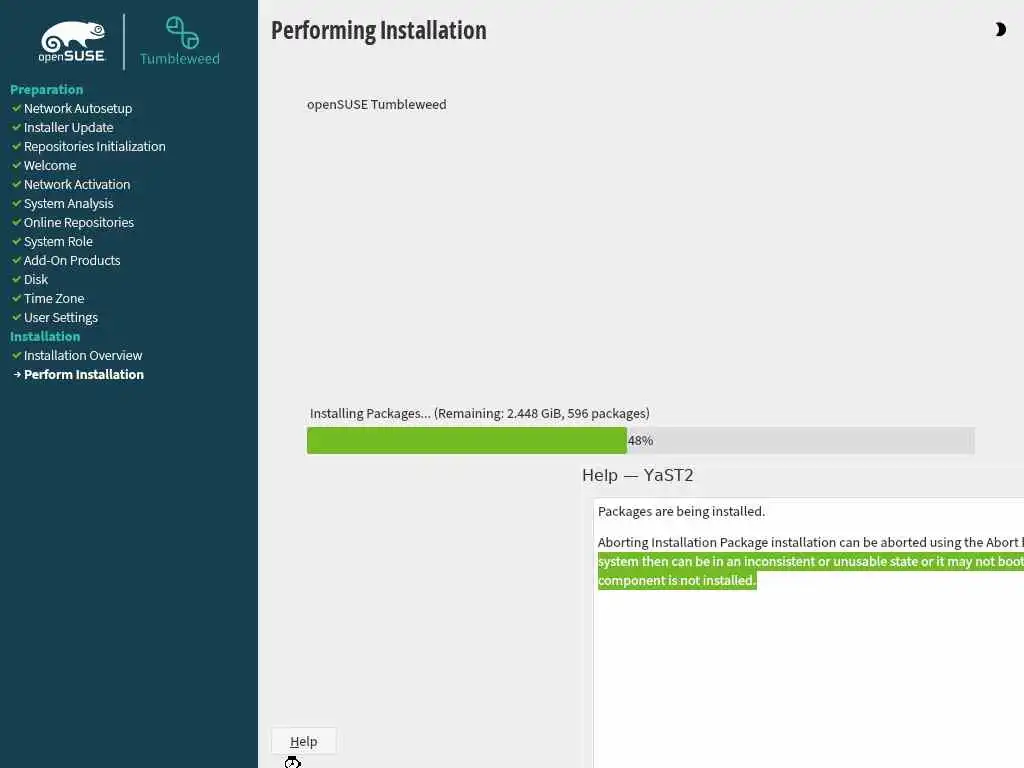Select User Settings step

[x=61, y=317]
